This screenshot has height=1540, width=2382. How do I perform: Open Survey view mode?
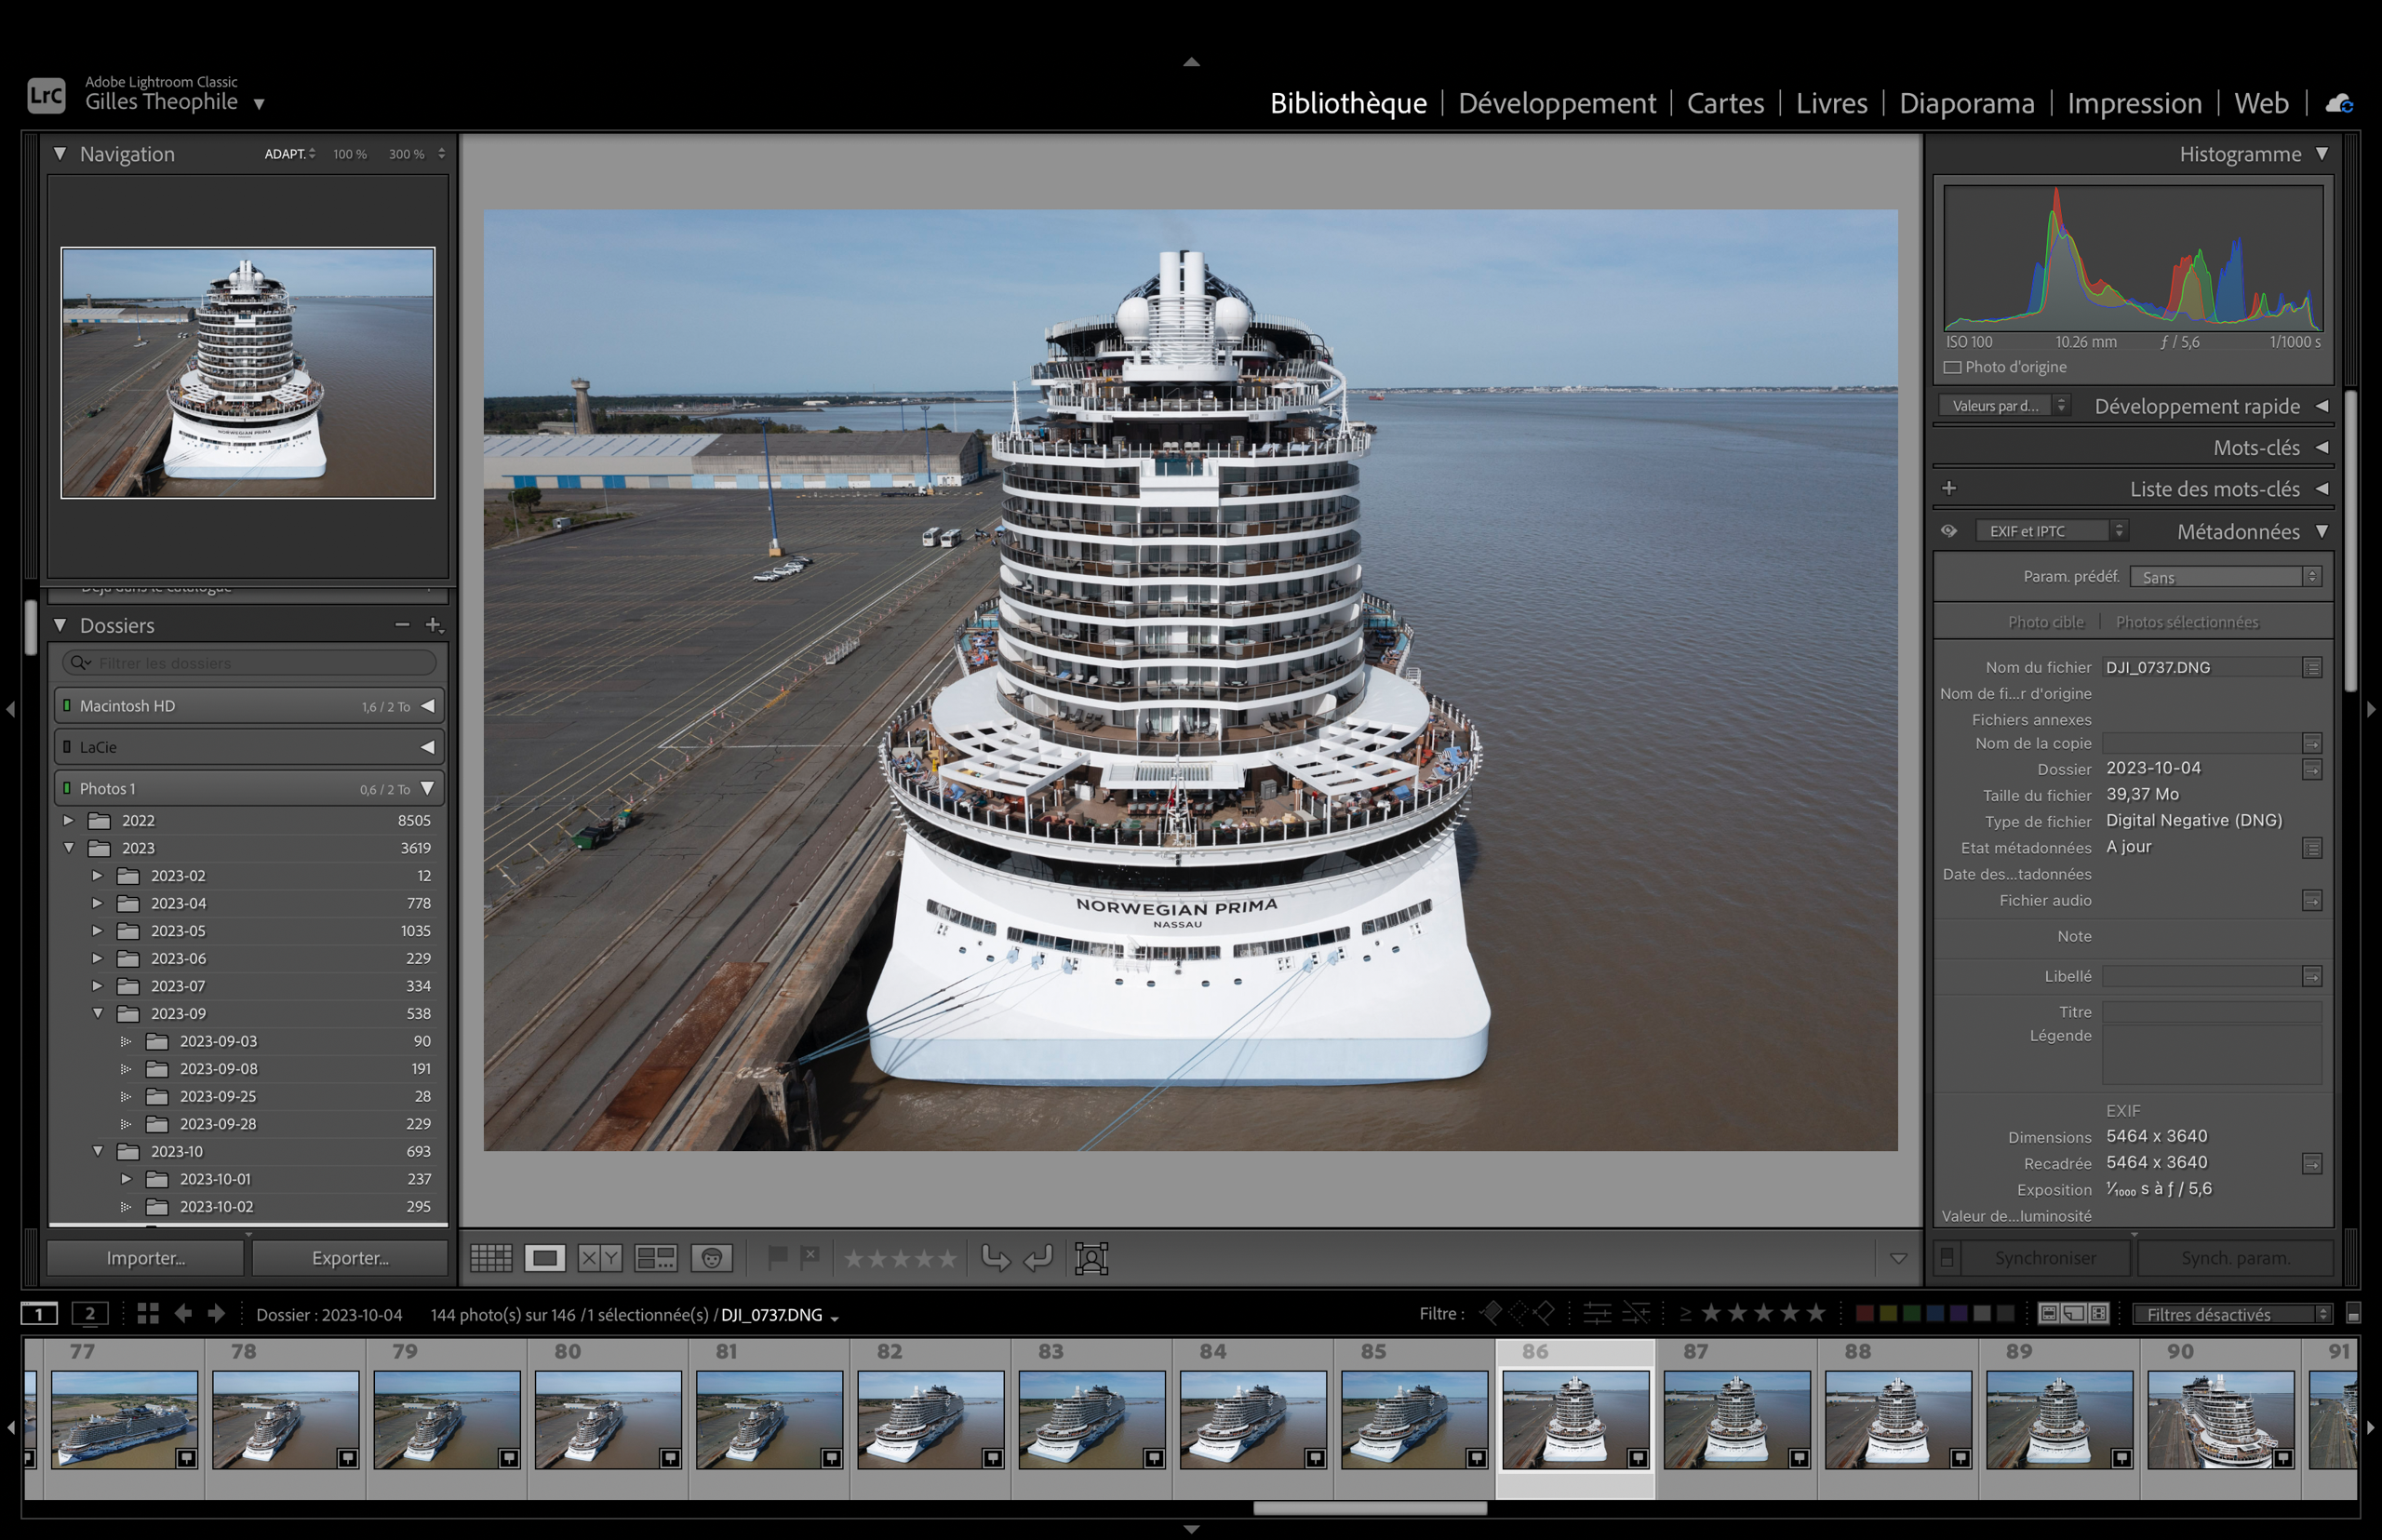tap(656, 1258)
